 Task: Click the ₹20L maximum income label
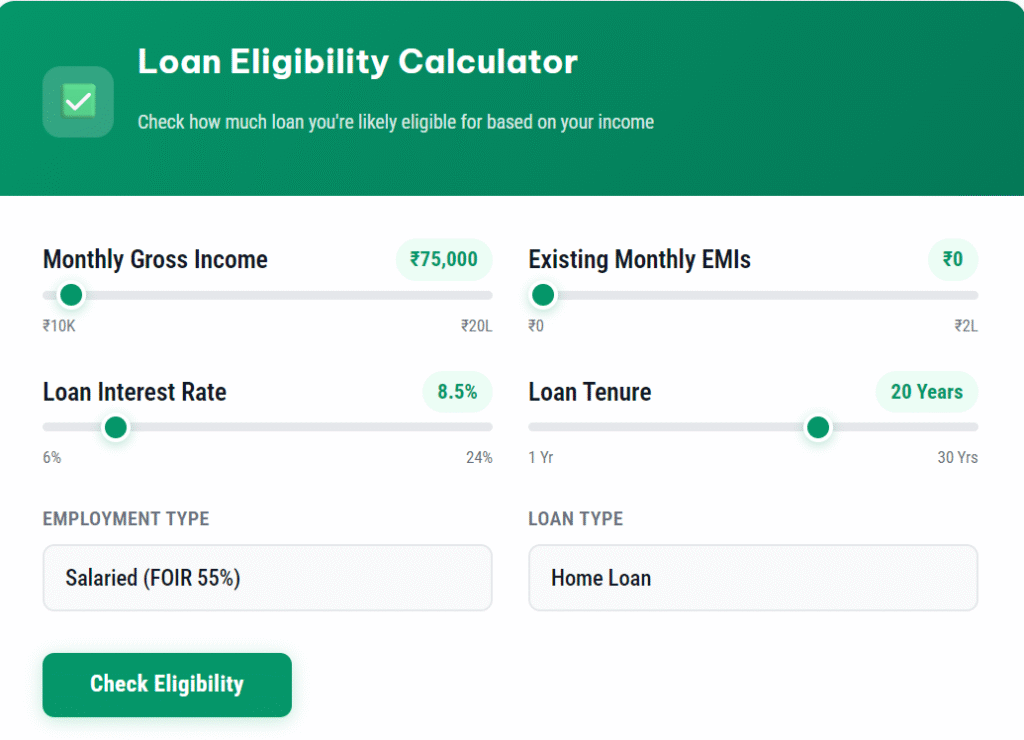[x=477, y=326]
